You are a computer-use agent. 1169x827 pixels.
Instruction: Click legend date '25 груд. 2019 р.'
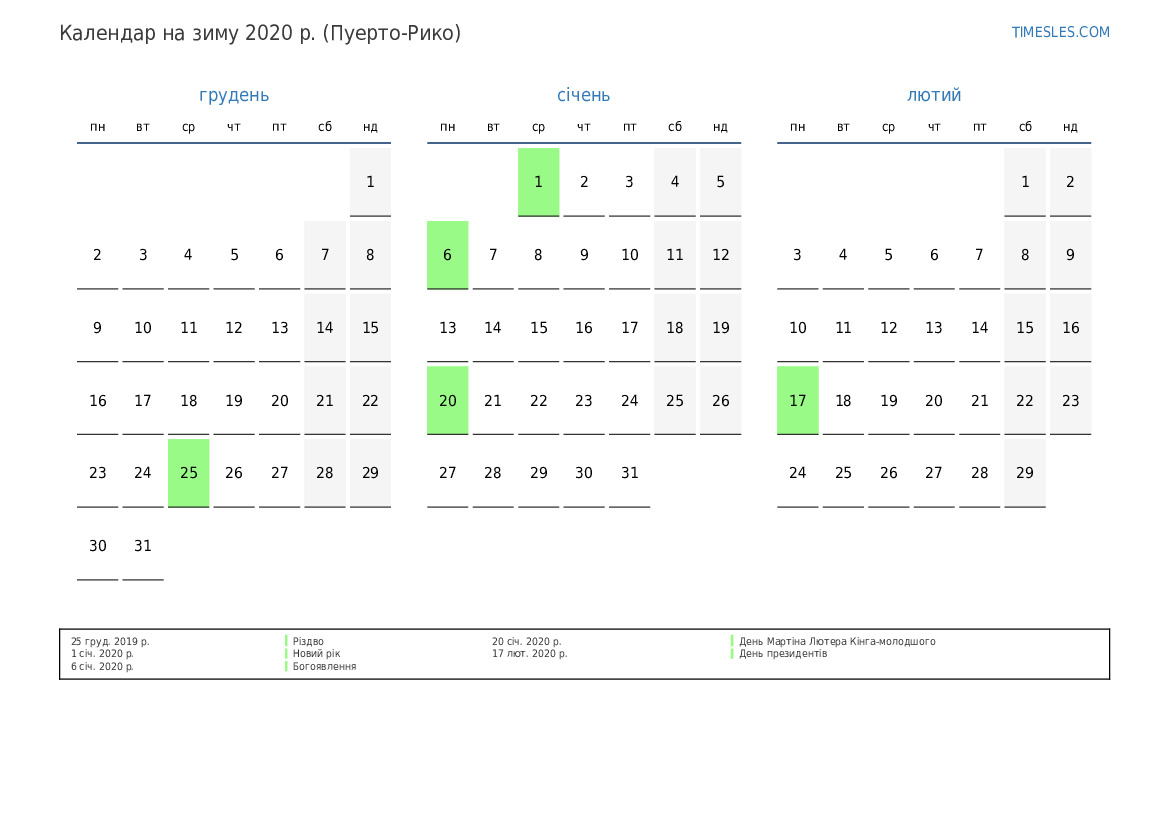pyautogui.click(x=110, y=641)
